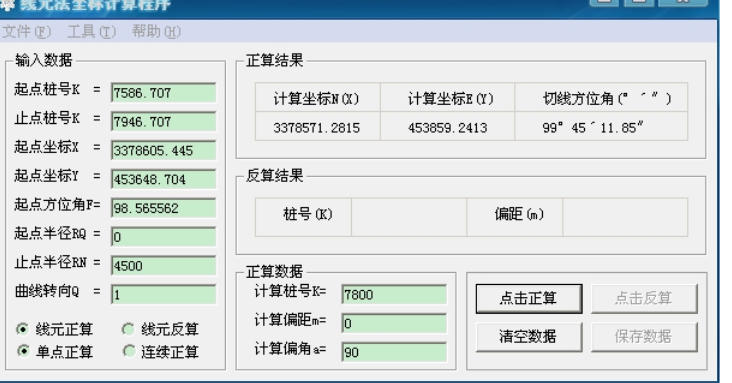This screenshot has width=732, height=383.
Task: Click the 起点桩号K field with 7586.707
Action: 163,93
